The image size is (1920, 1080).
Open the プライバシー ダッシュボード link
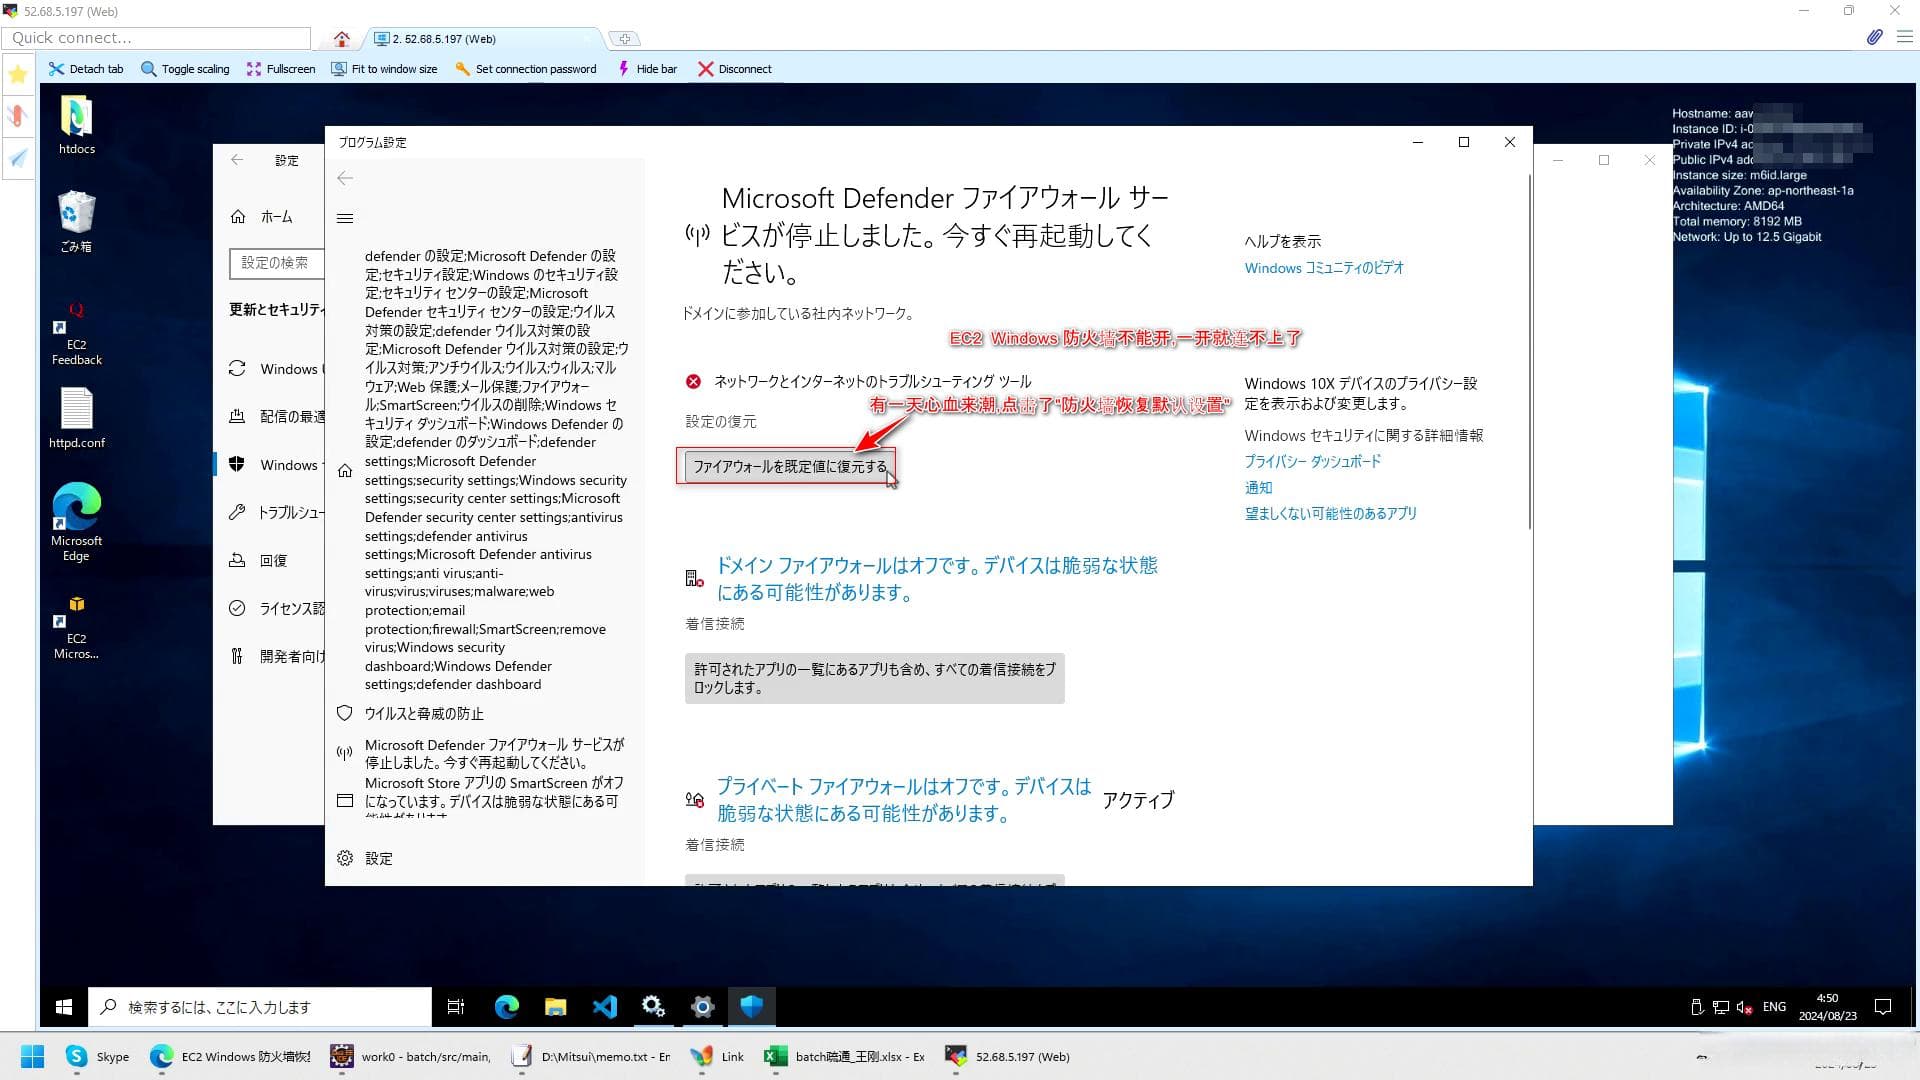coord(1312,461)
